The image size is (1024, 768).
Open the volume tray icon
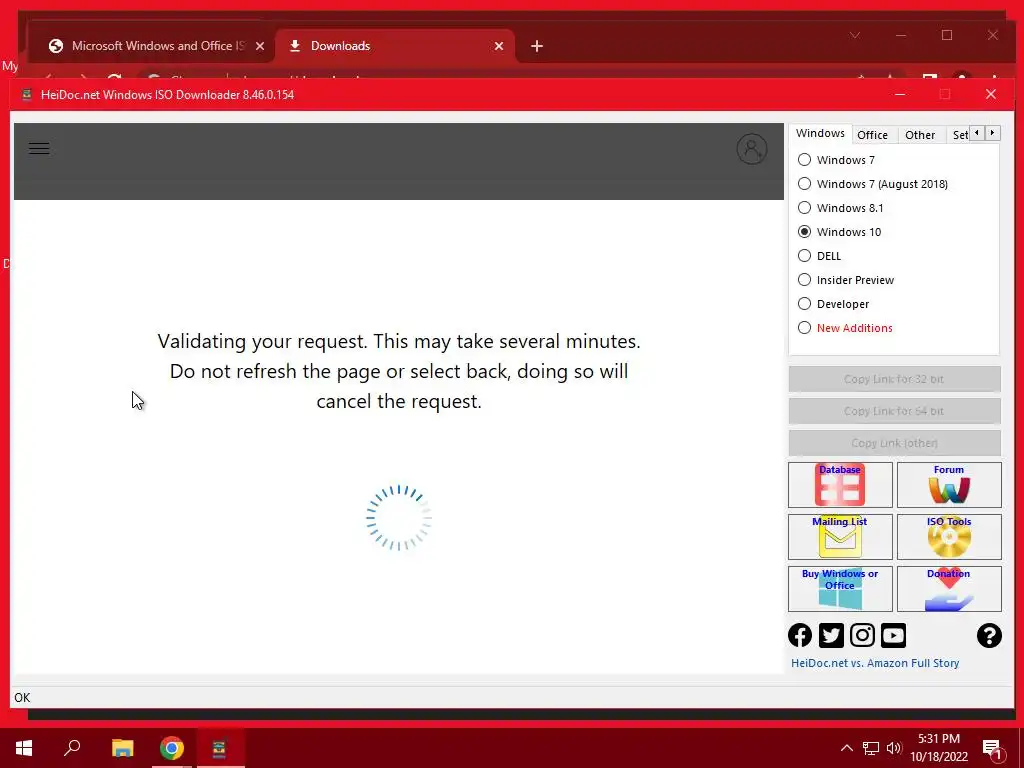pos(894,748)
